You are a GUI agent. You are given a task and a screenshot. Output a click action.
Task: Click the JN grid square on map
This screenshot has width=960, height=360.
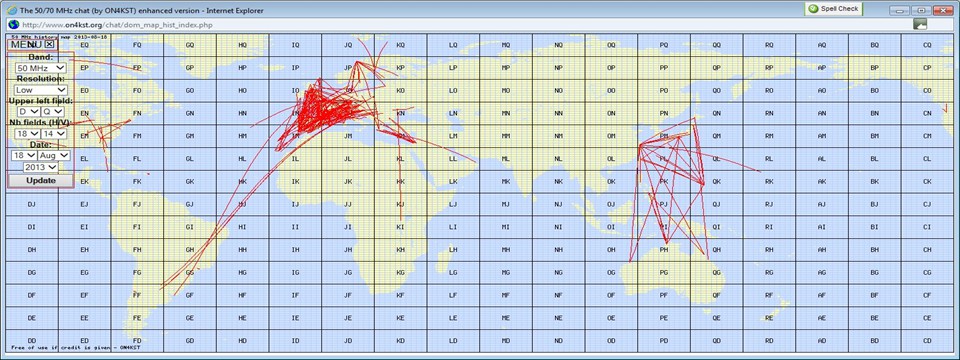point(348,113)
